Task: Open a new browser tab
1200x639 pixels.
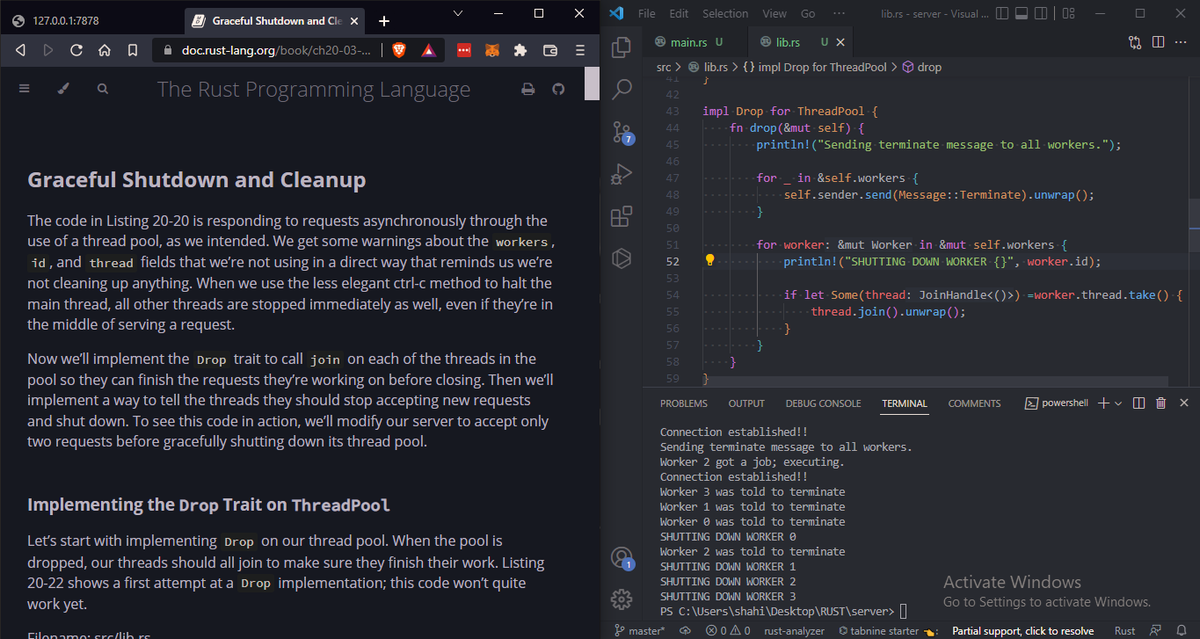Action: pyautogui.click(x=384, y=21)
